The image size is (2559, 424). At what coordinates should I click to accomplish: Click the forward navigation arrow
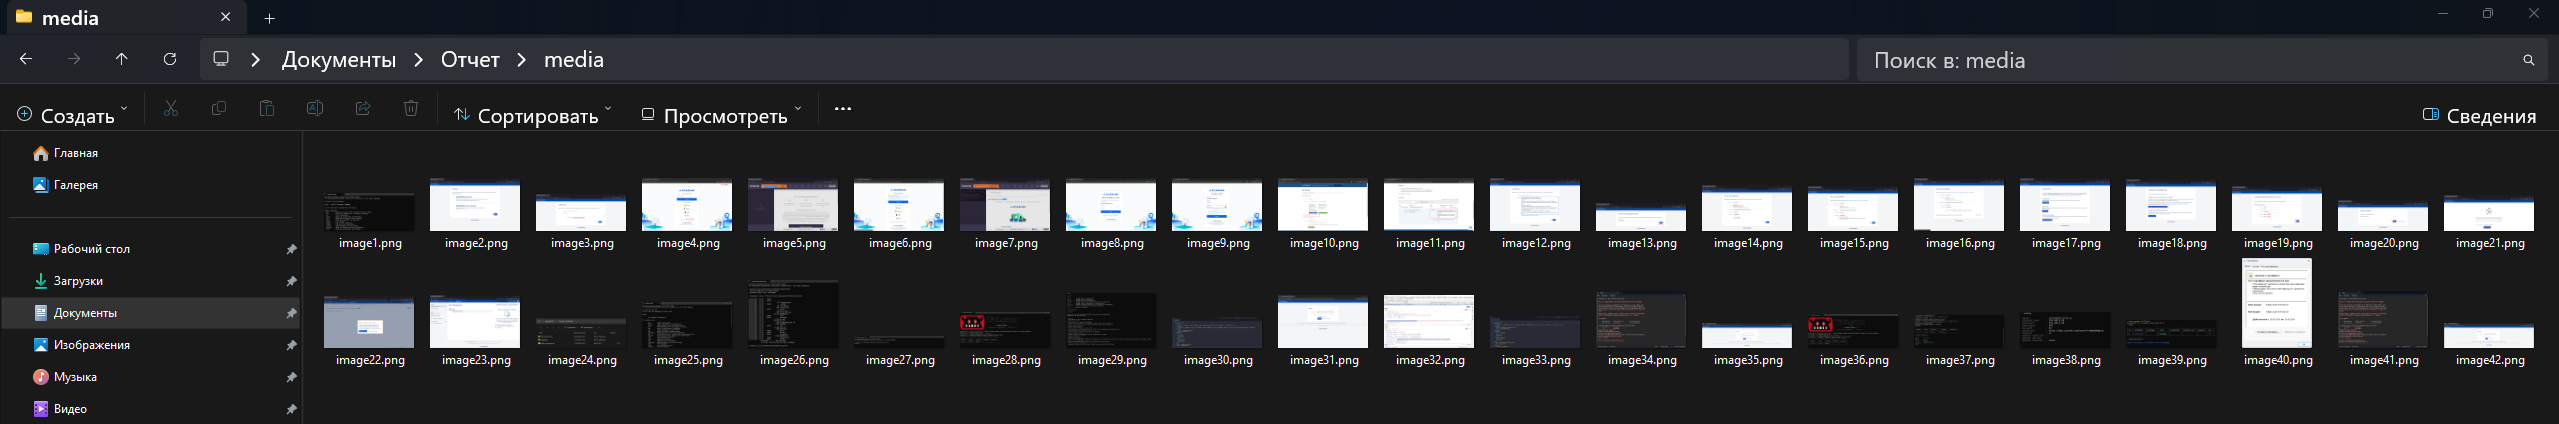point(74,59)
